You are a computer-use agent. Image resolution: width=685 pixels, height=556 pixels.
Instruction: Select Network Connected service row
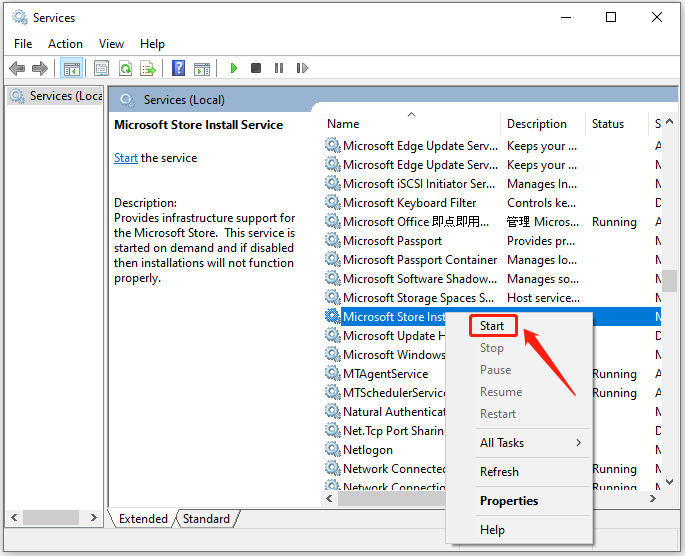[x=385, y=468]
